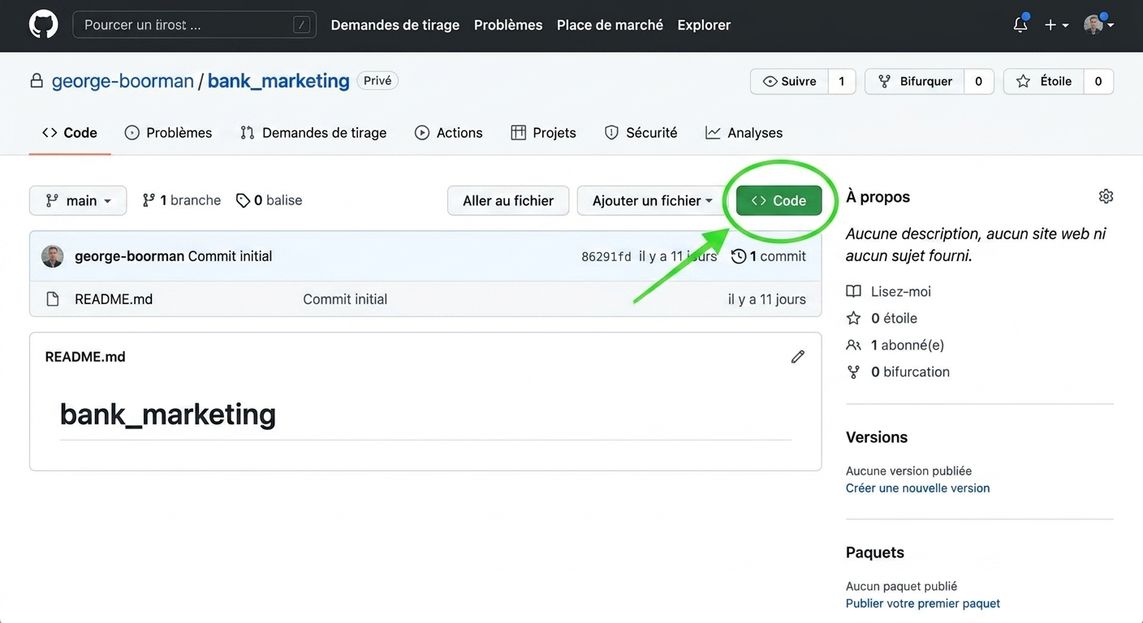Click the bank_marketing README heading

click(x=168, y=414)
